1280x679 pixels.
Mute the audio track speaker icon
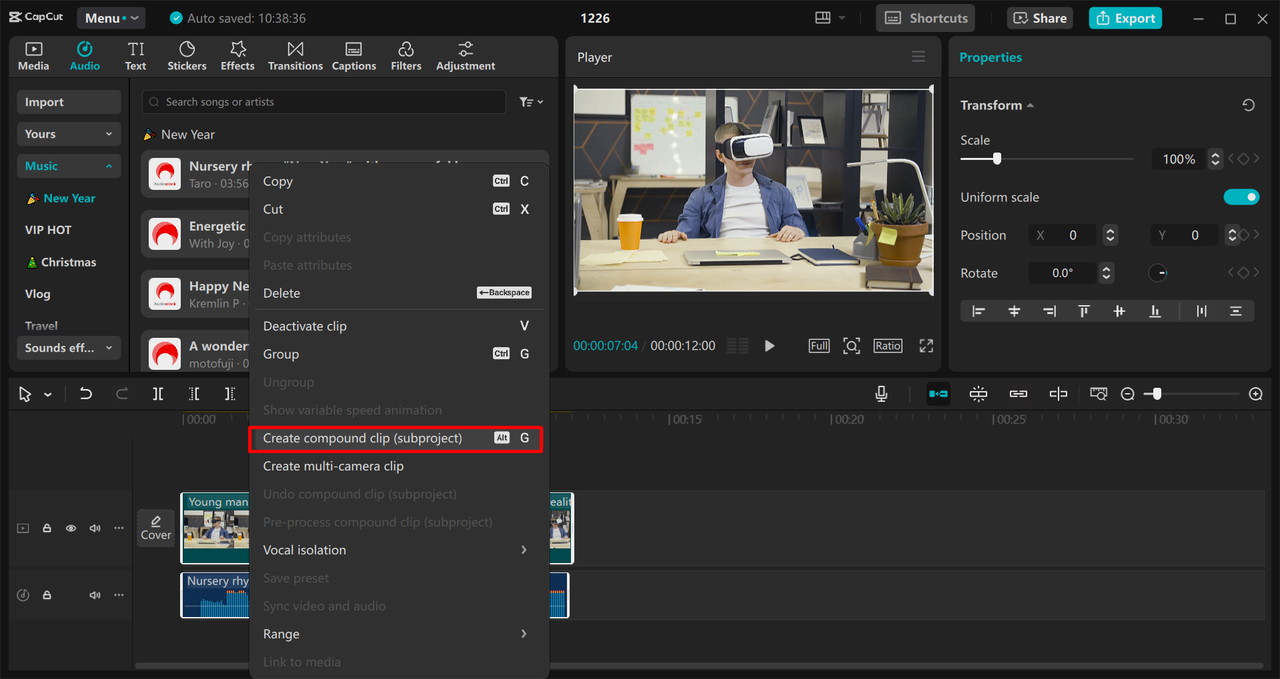pos(94,594)
